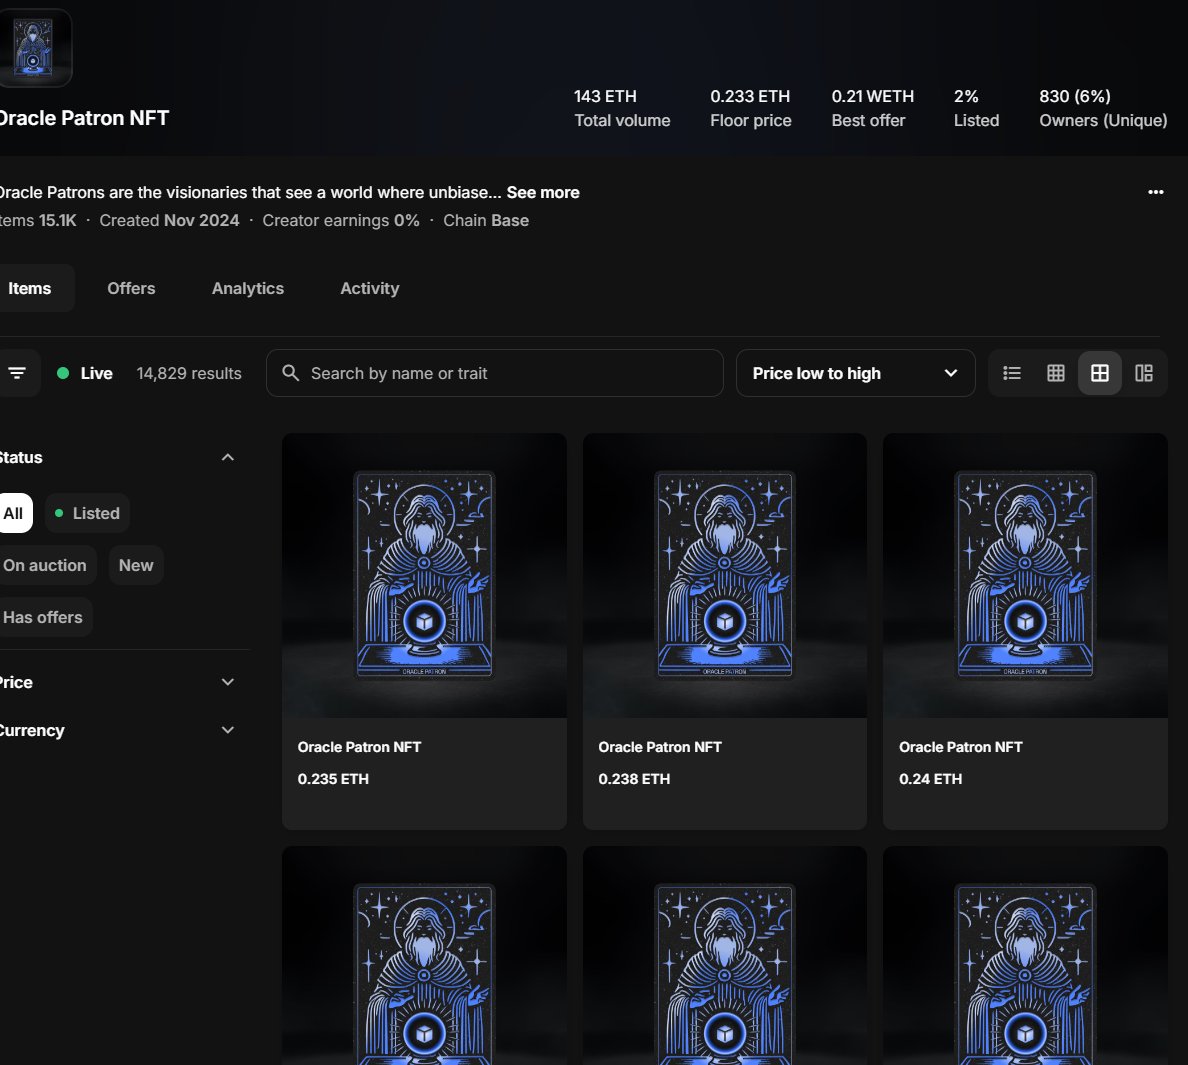Click the Chain Base label

tap(486, 220)
